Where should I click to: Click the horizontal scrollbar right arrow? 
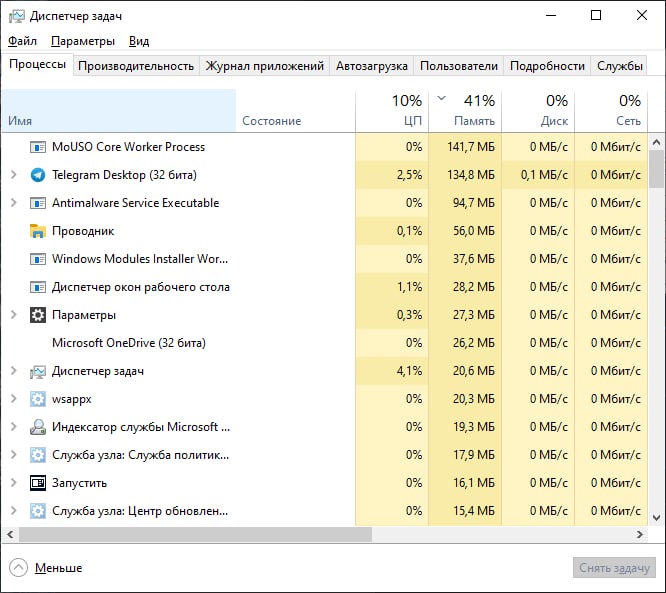point(640,534)
